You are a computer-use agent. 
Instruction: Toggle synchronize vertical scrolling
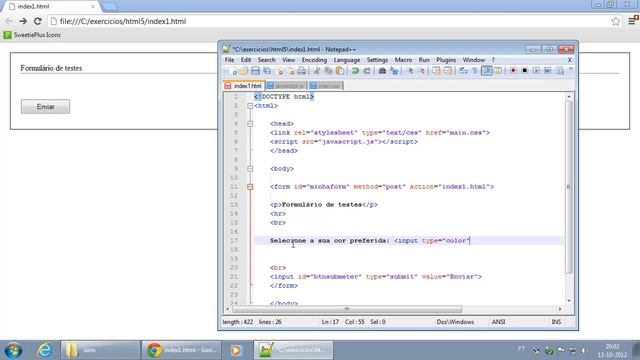click(436, 71)
